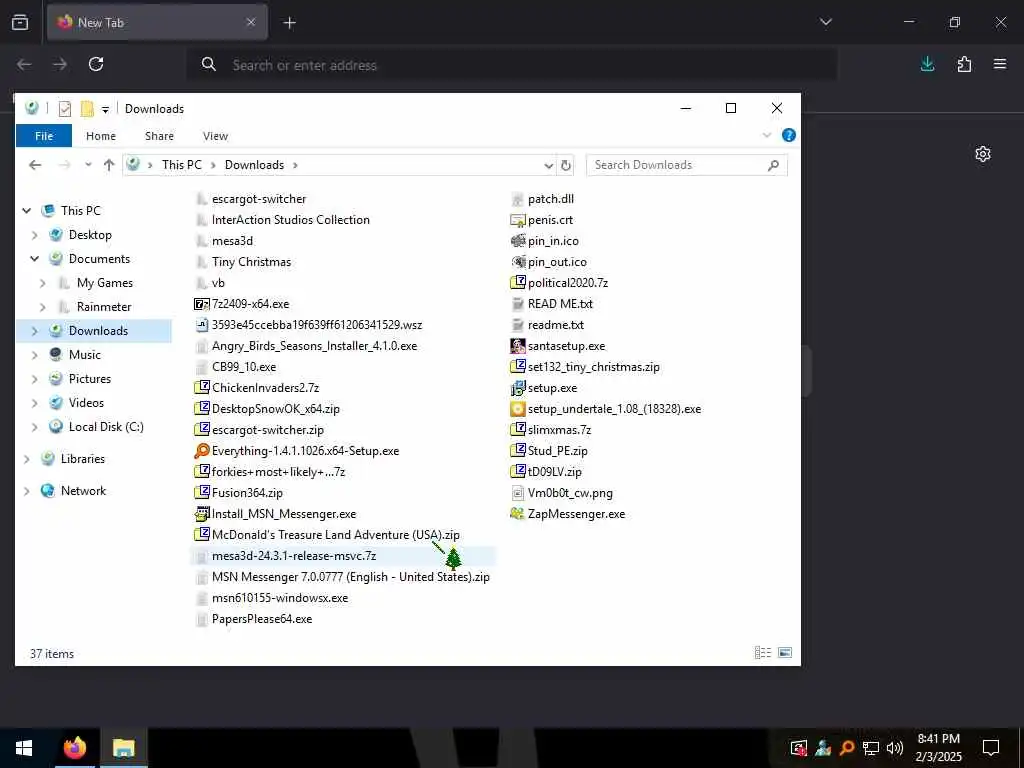Go up one folder level

point(109,165)
